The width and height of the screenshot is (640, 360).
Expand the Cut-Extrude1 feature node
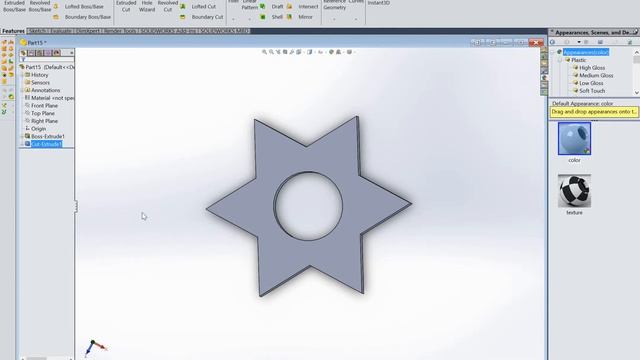(x=22, y=144)
